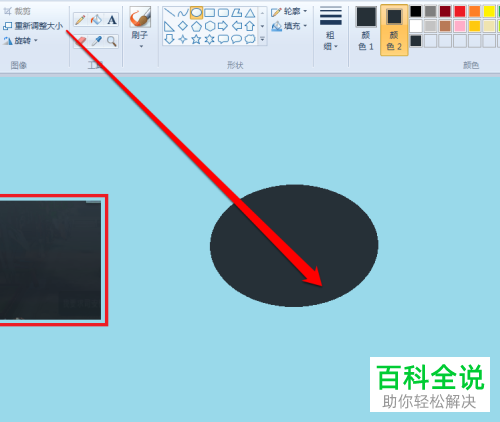Expand the Brushes dropdown arrow
500x422 pixels.
coord(141,46)
